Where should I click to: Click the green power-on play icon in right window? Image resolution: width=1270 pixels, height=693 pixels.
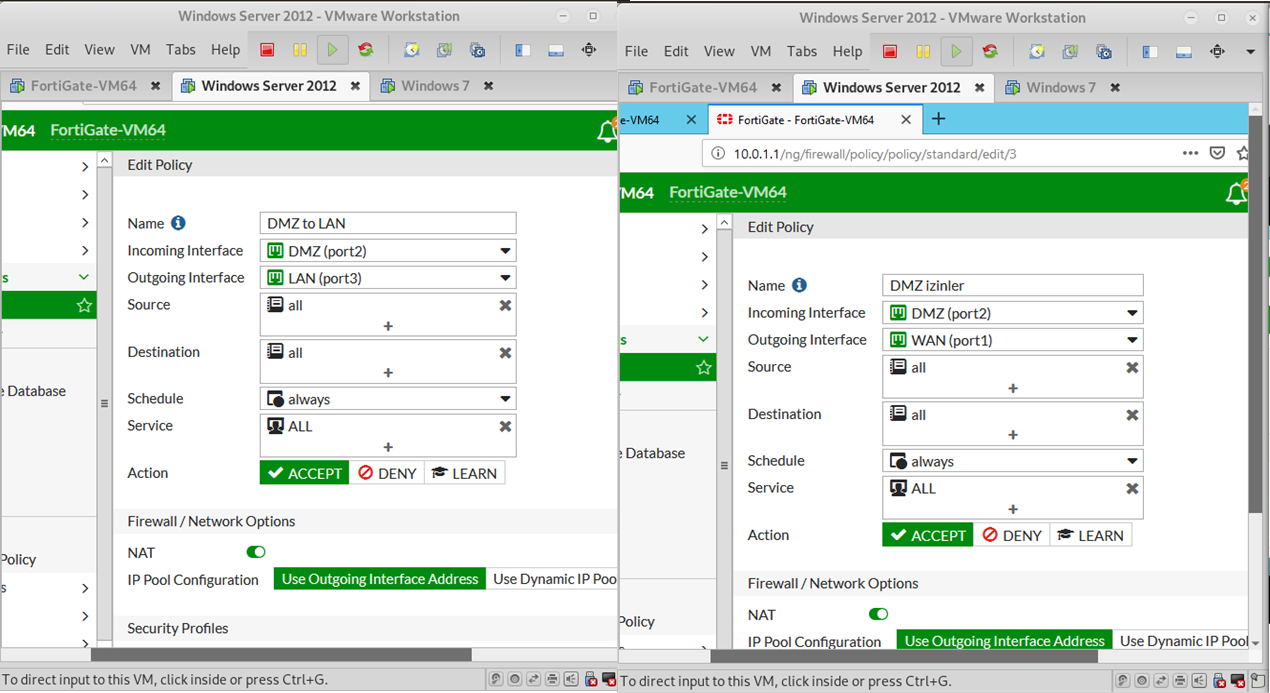[956, 51]
